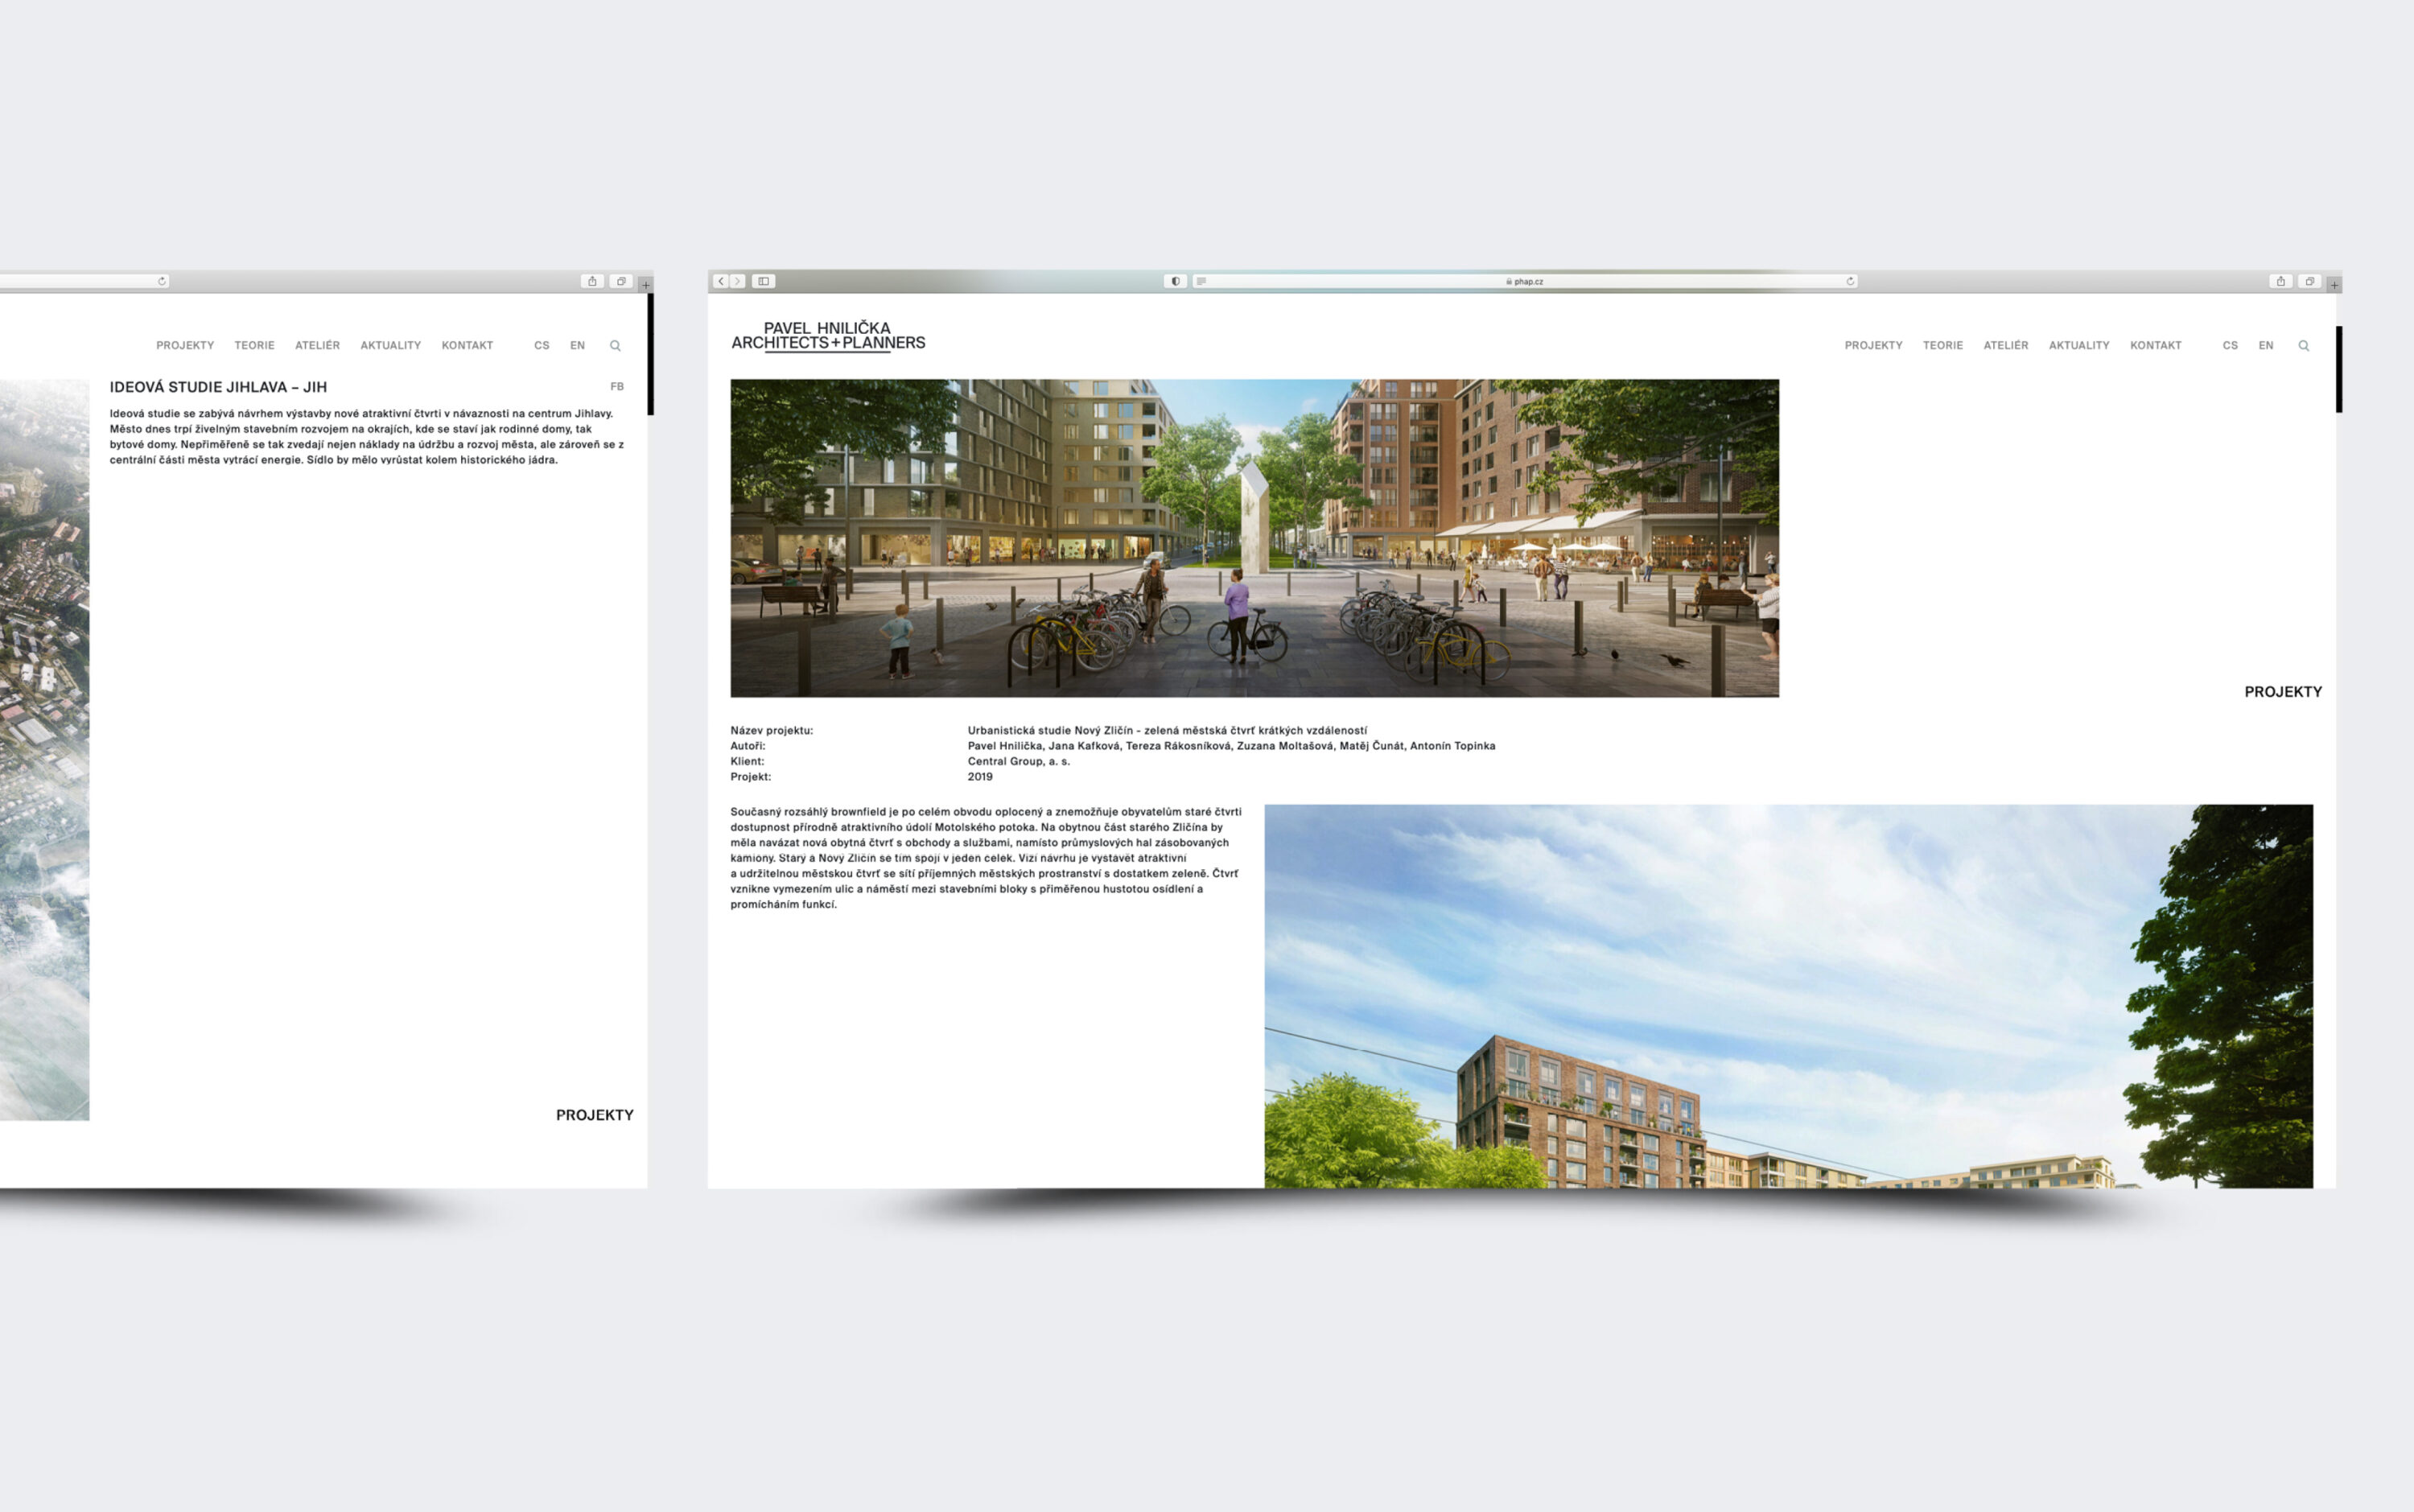The image size is (2414, 1512).
Task: Open ATELIÉR menu on right page
Action: (2005, 345)
